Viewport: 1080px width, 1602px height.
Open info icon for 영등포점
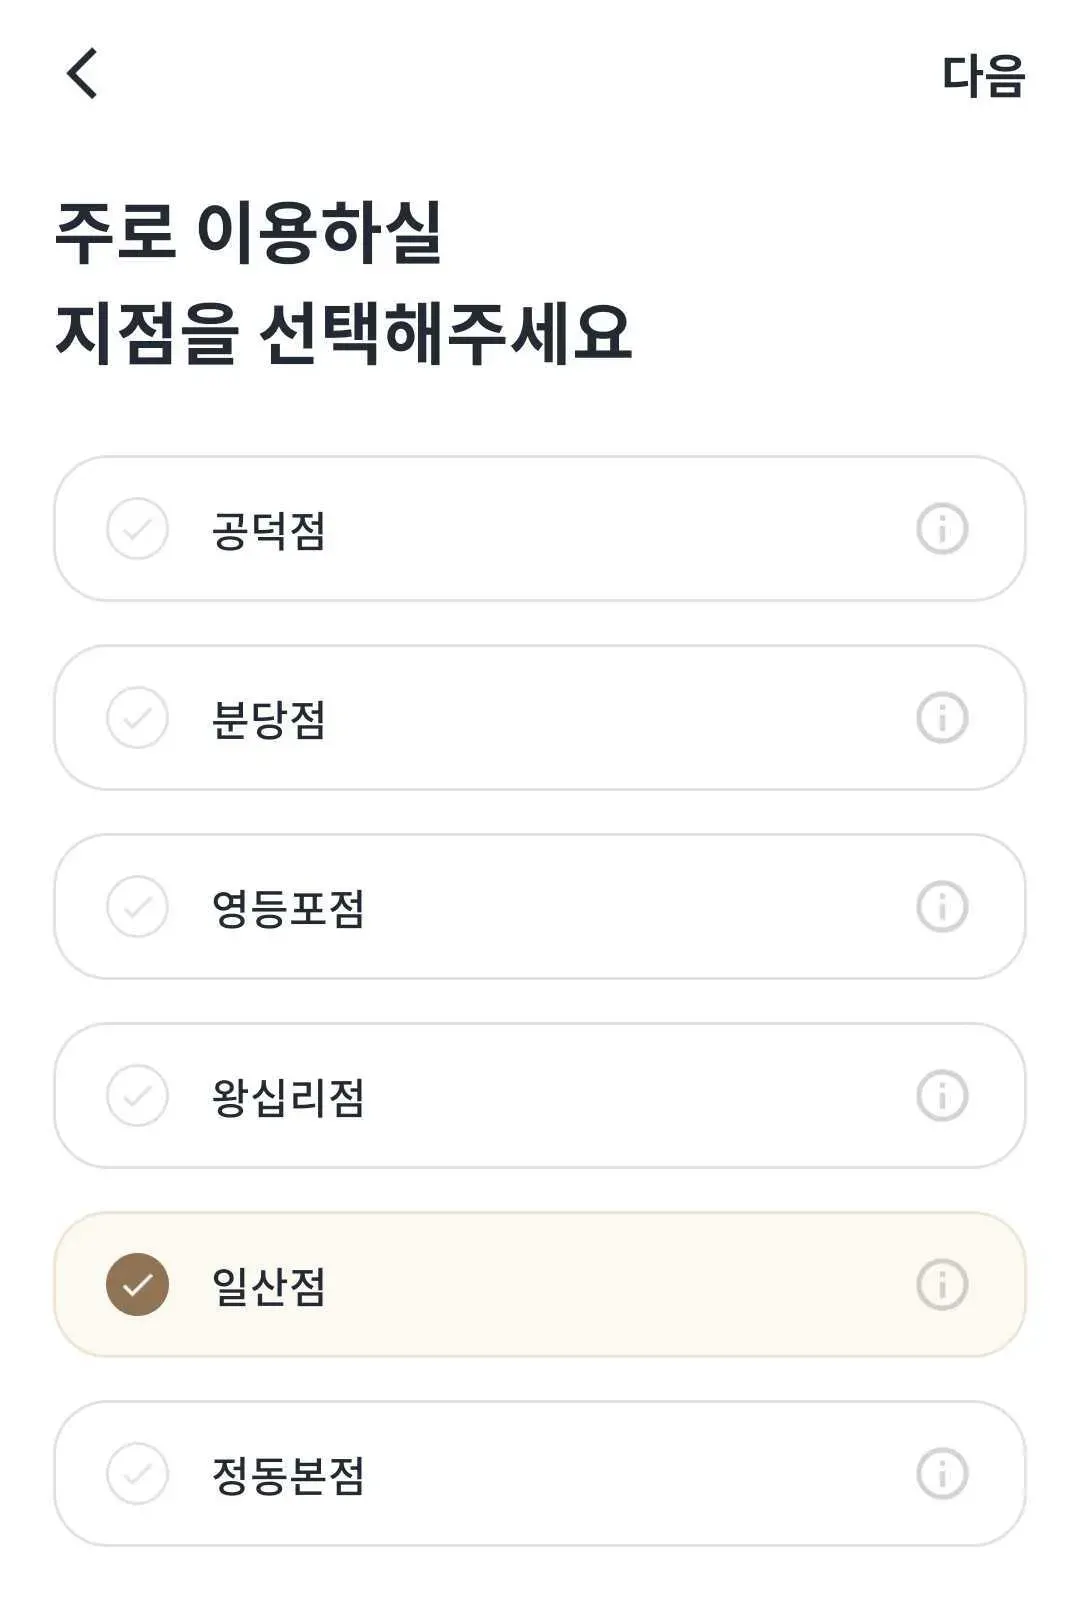942,907
